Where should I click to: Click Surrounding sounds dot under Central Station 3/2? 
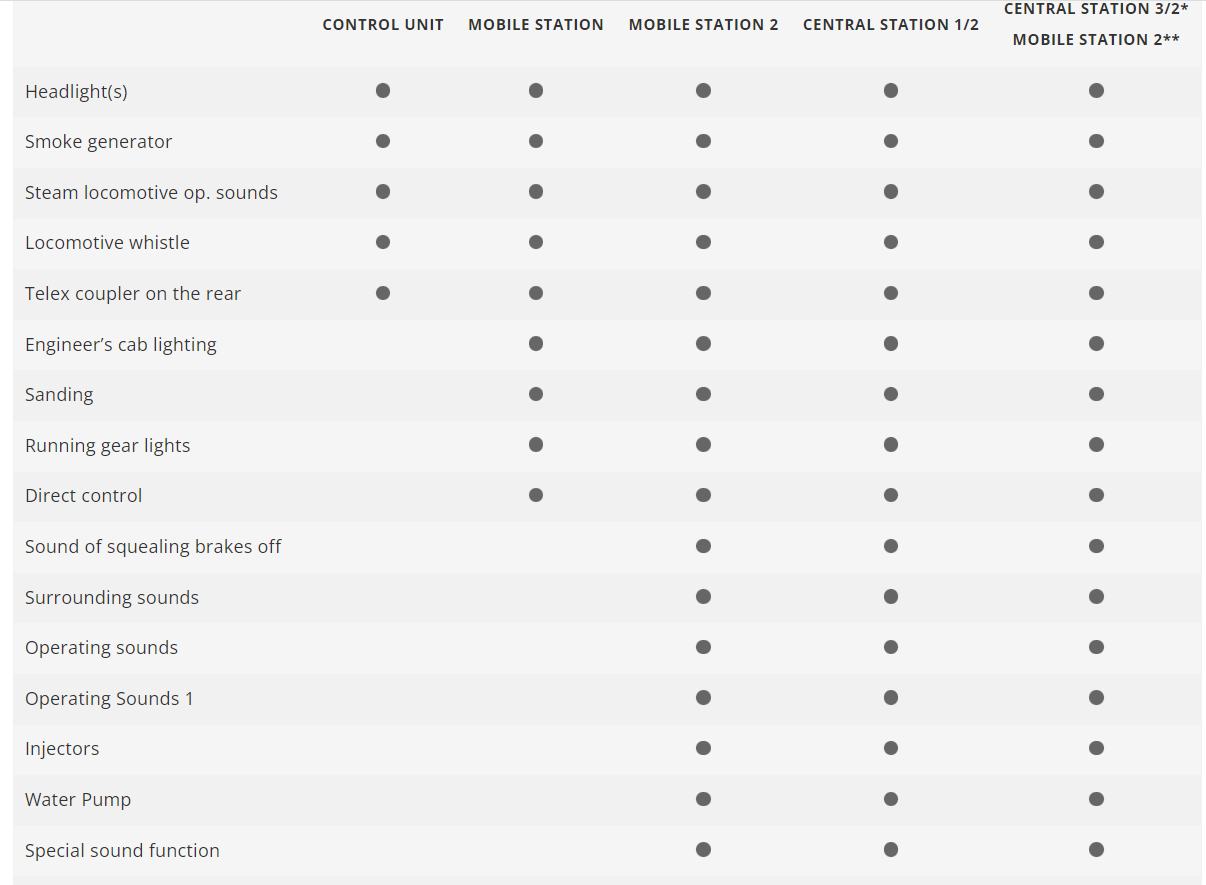pos(1096,597)
